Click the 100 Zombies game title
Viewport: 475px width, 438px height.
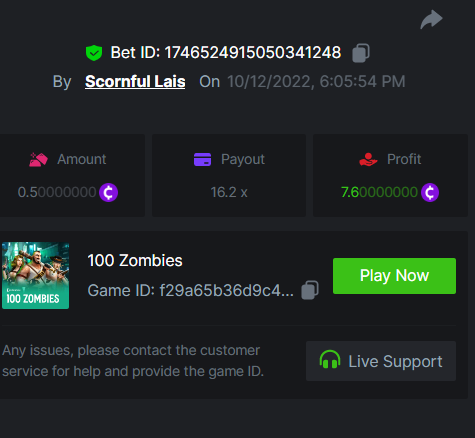[x=135, y=260]
